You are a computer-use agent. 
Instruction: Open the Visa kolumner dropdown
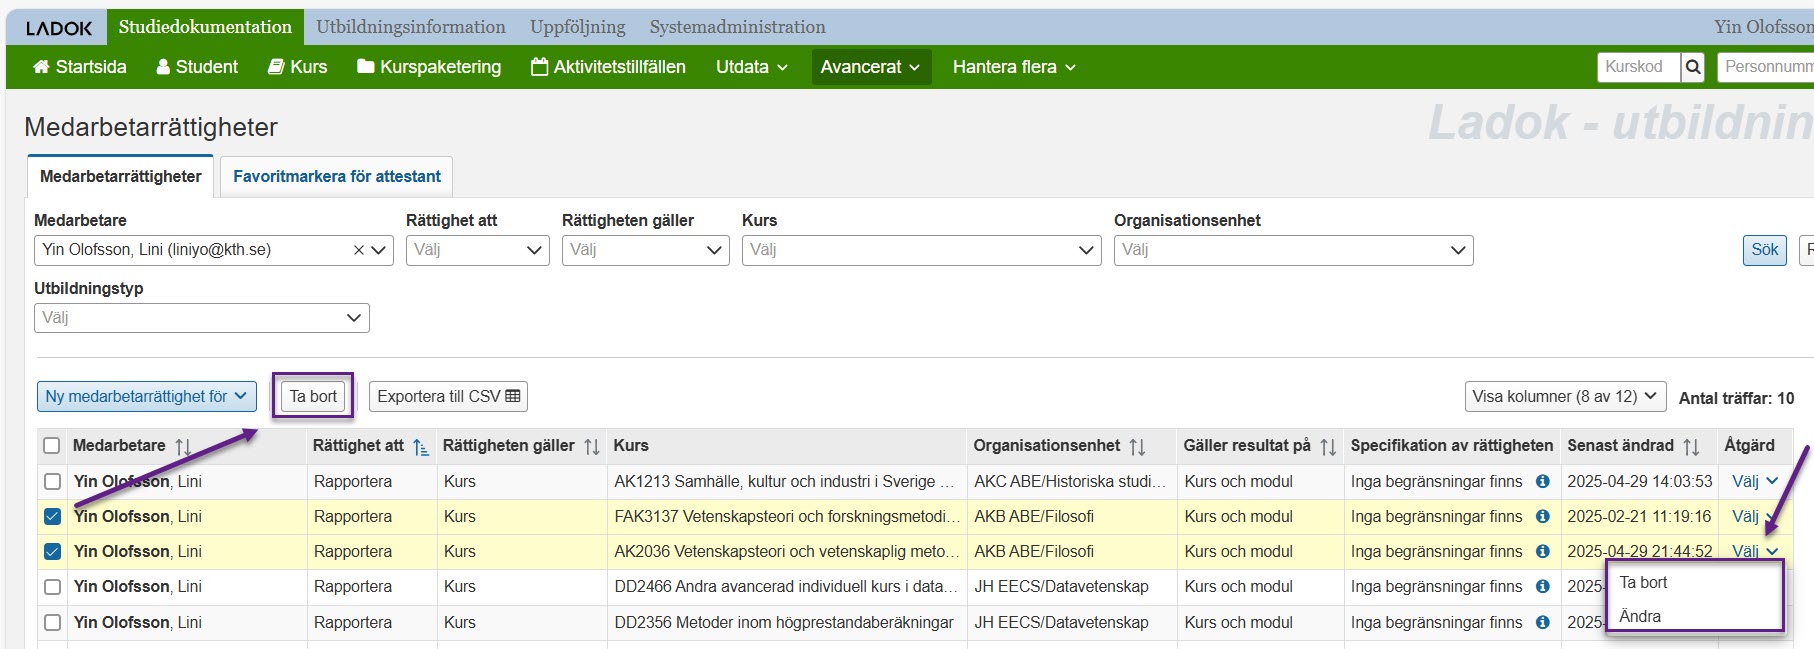[x=1565, y=397]
